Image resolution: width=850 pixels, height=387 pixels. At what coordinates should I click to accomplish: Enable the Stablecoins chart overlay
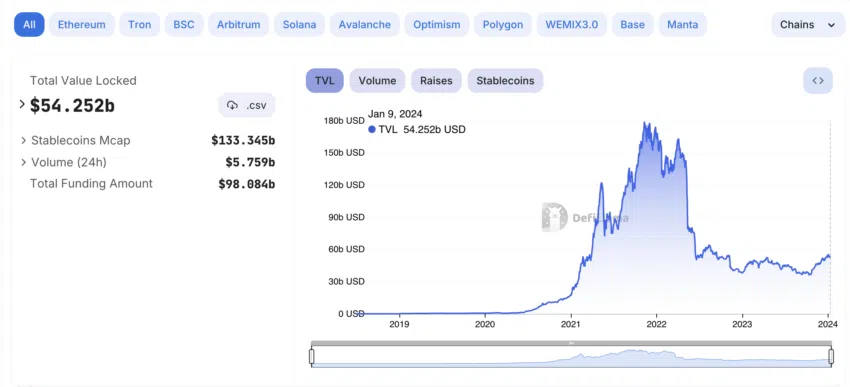coord(505,81)
